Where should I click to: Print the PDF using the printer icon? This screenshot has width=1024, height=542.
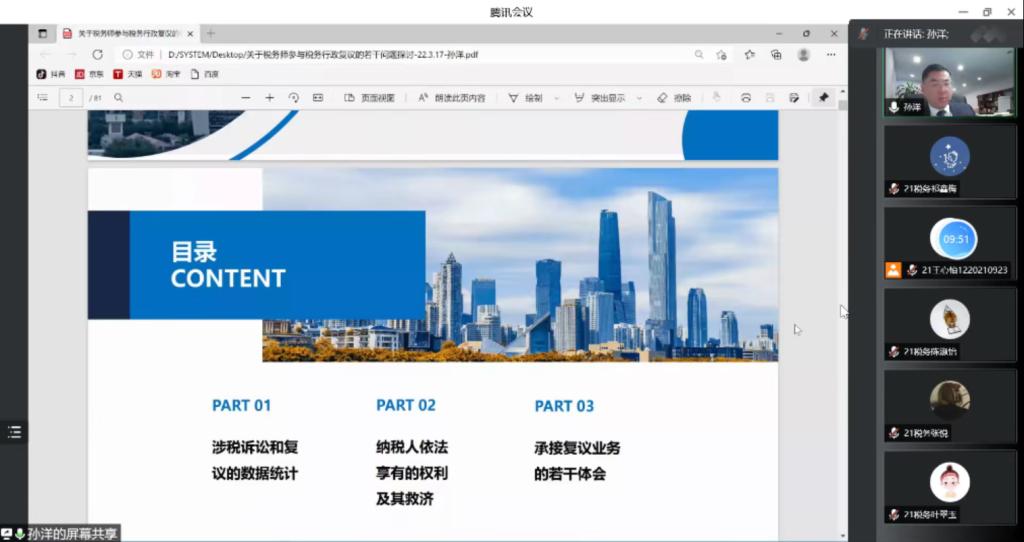click(745, 98)
